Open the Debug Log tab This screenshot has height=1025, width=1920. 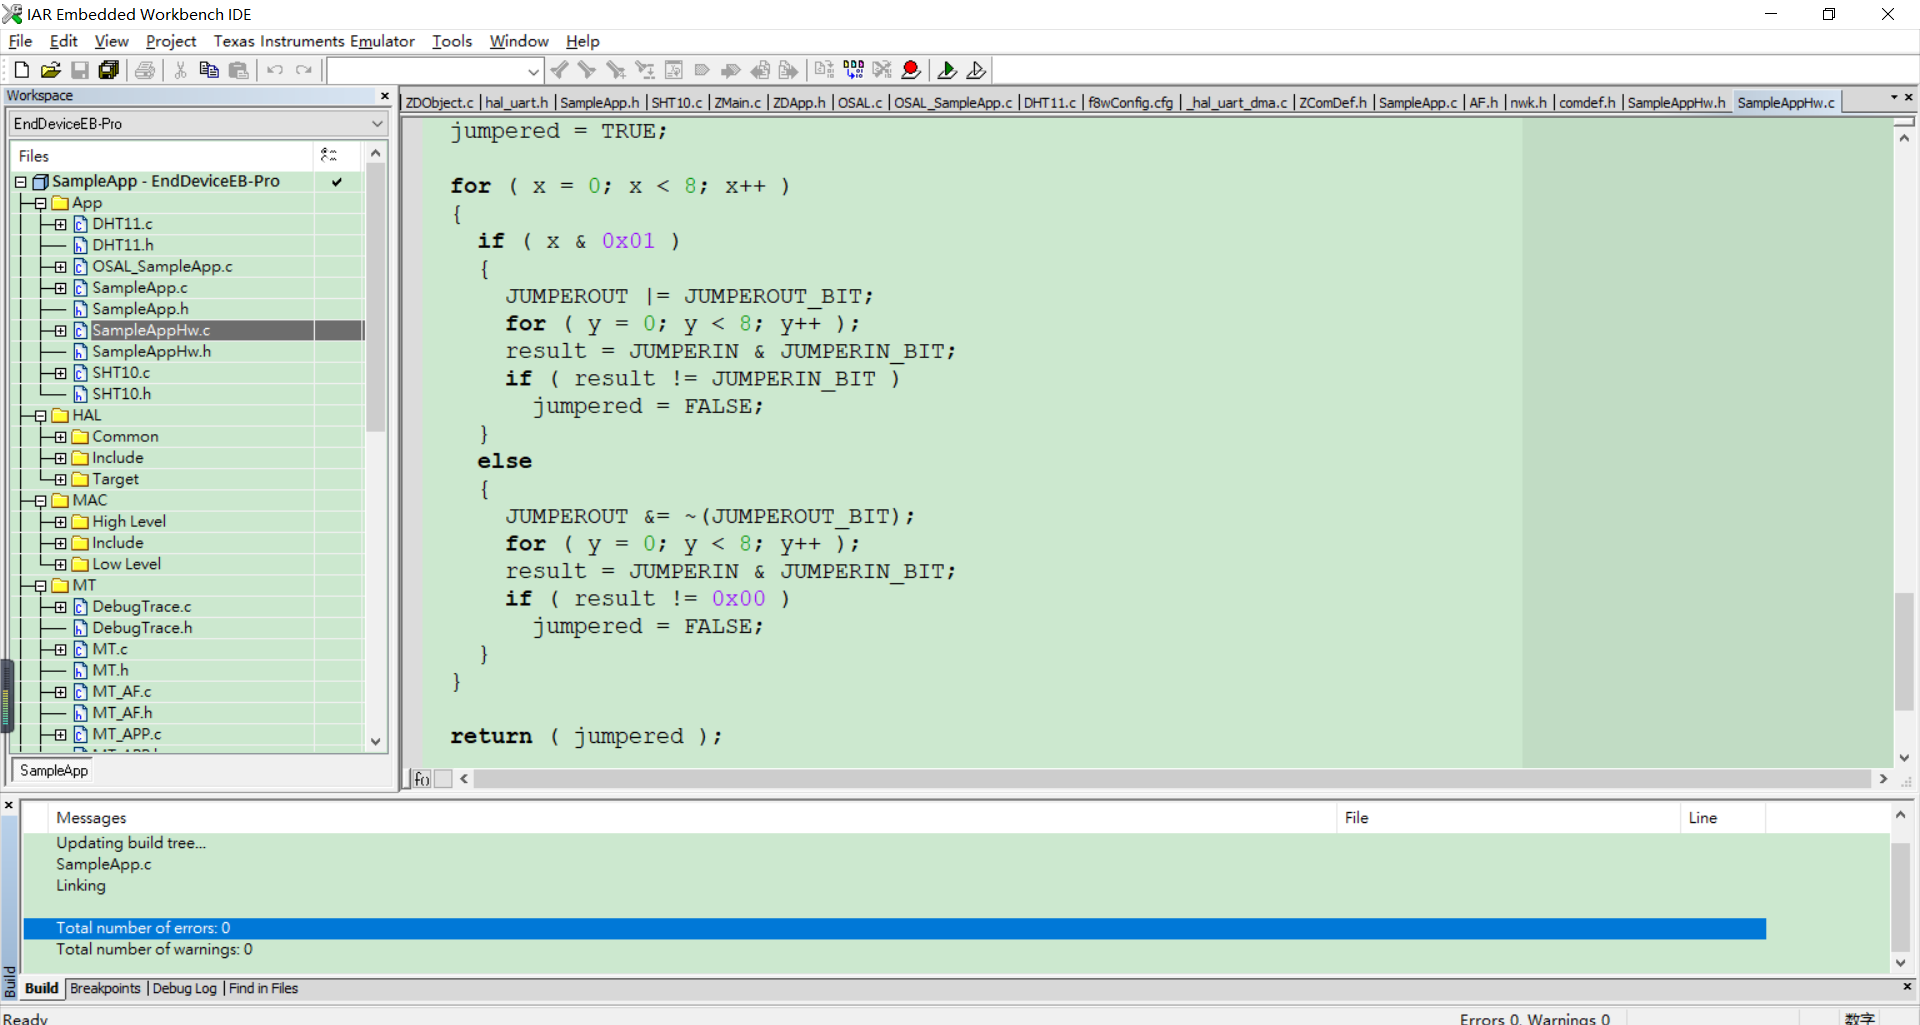[184, 988]
